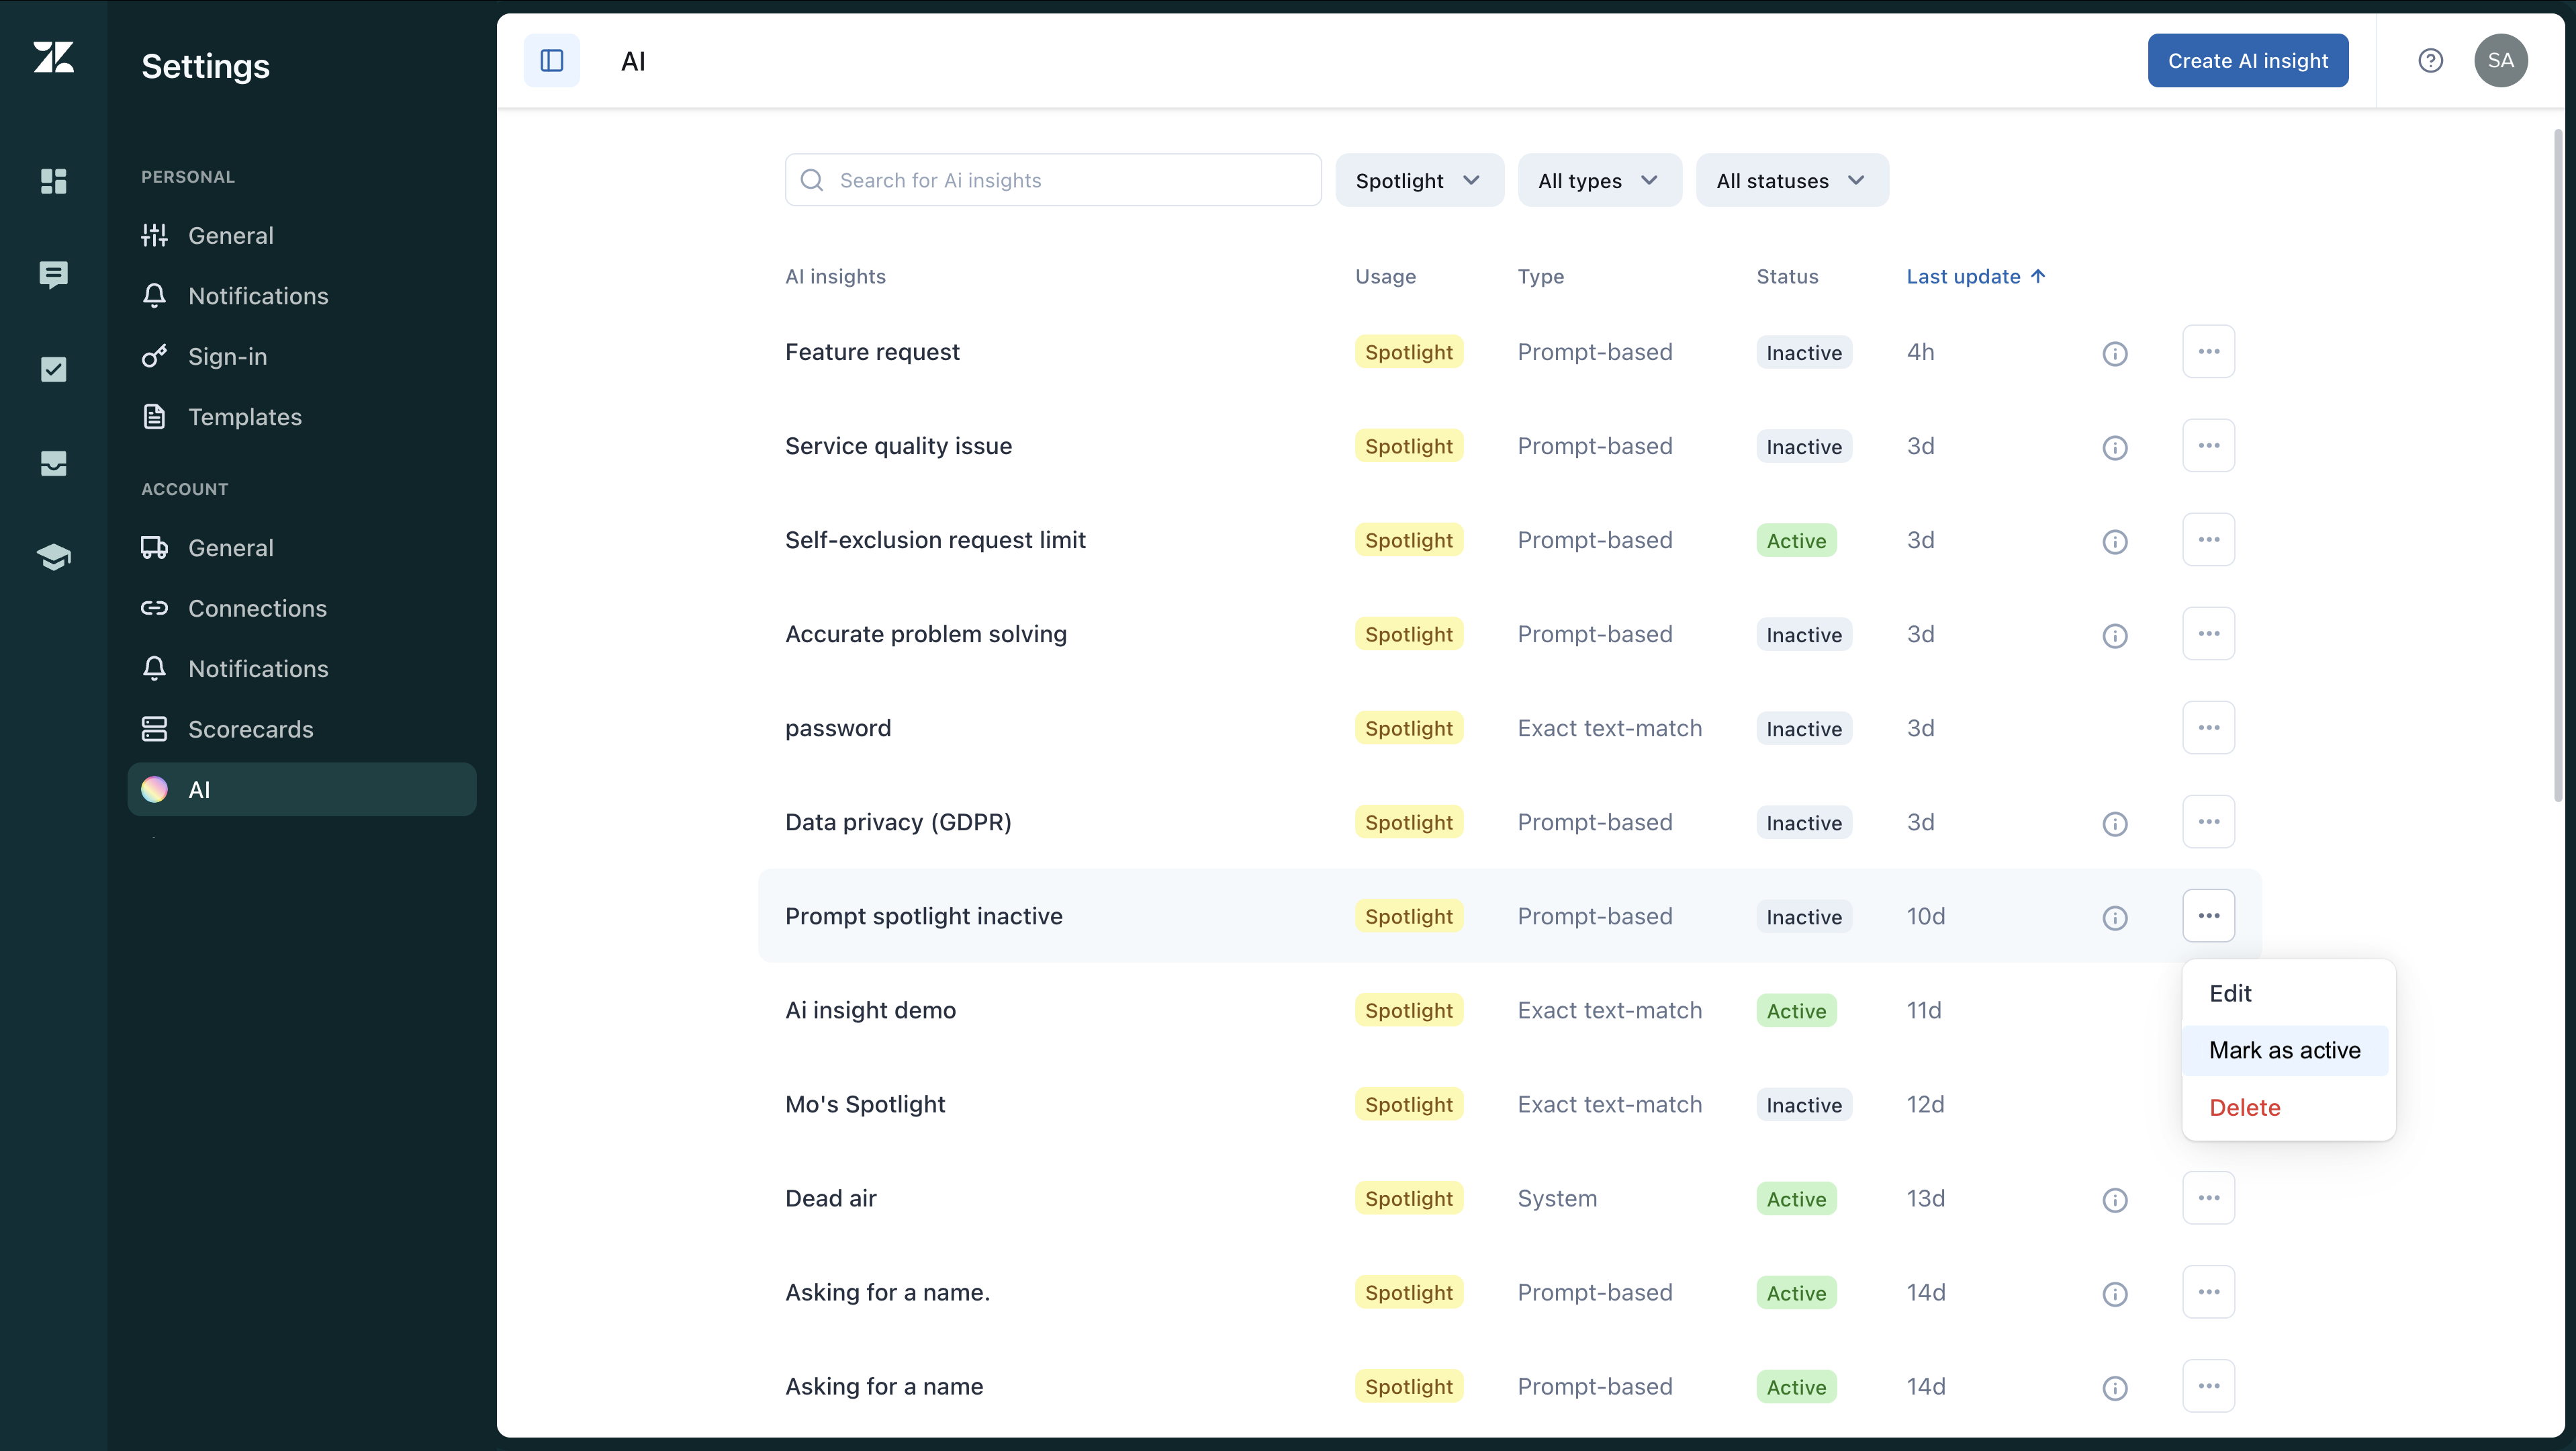The image size is (2576, 1451).
Task: Choose Delete from the context menu
Action: (2244, 1108)
